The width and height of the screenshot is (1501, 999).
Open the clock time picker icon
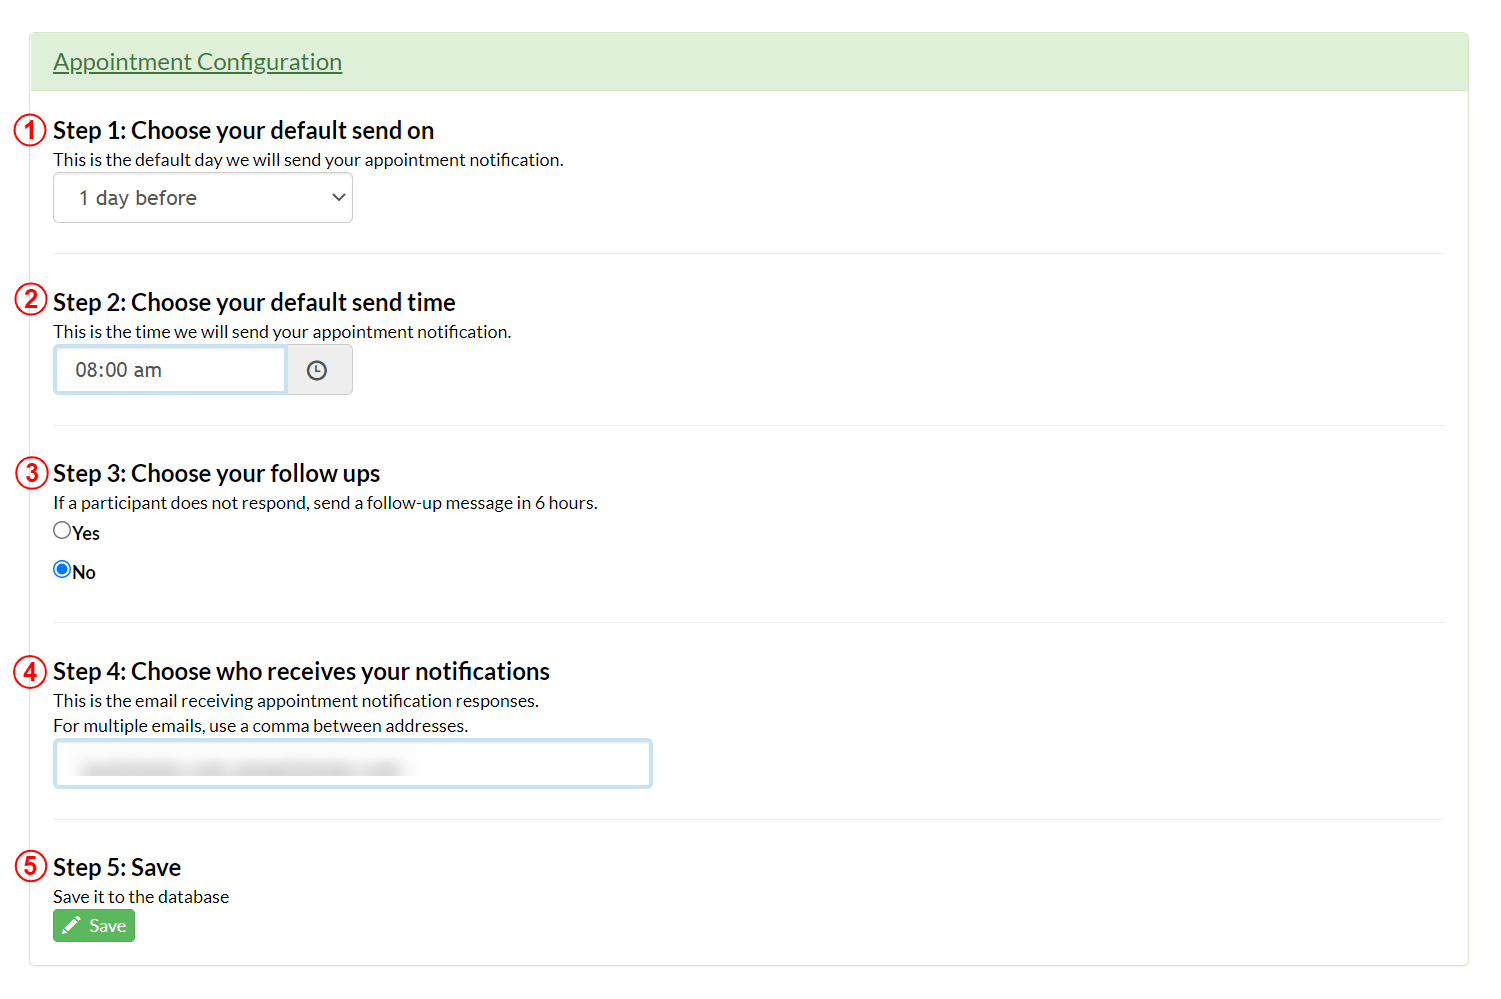point(319,370)
